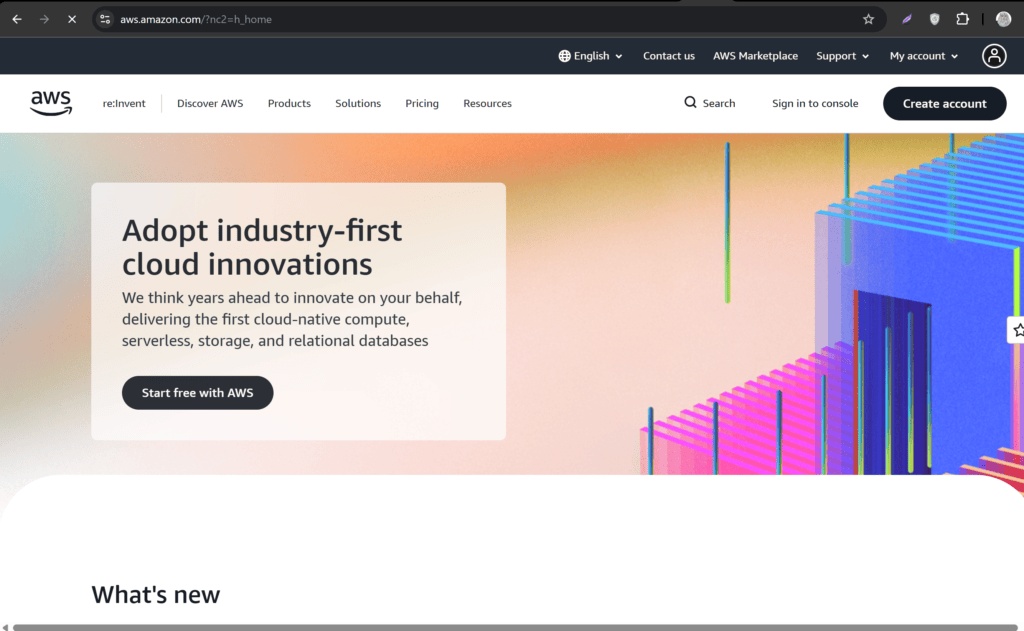Image resolution: width=1024 pixels, height=631 pixels.
Task: Click the Adopt industry-first cloud innovations headline
Action: tap(262, 247)
